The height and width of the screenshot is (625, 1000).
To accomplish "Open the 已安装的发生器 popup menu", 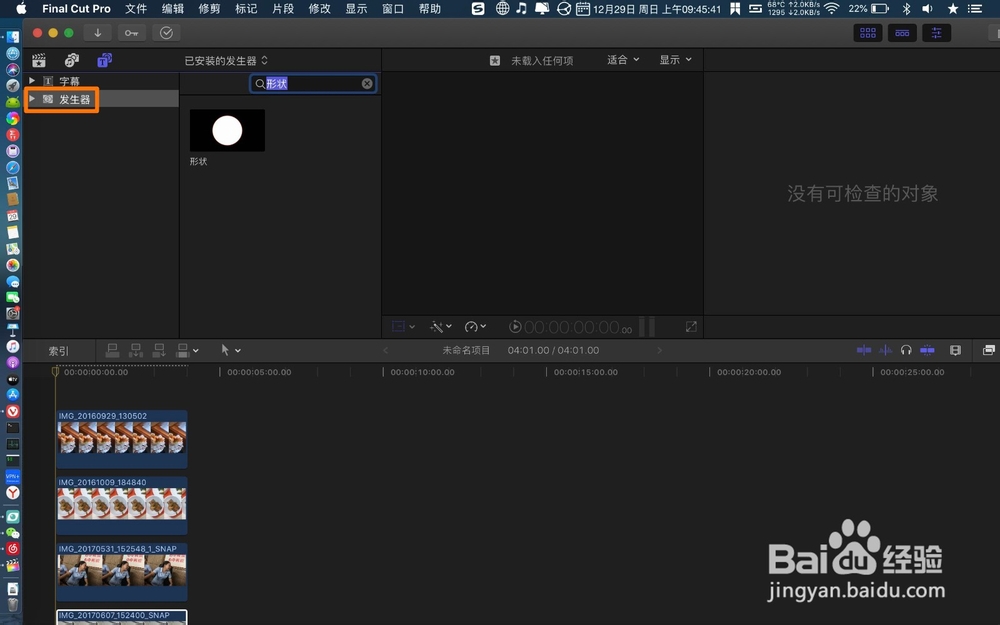I will point(226,61).
